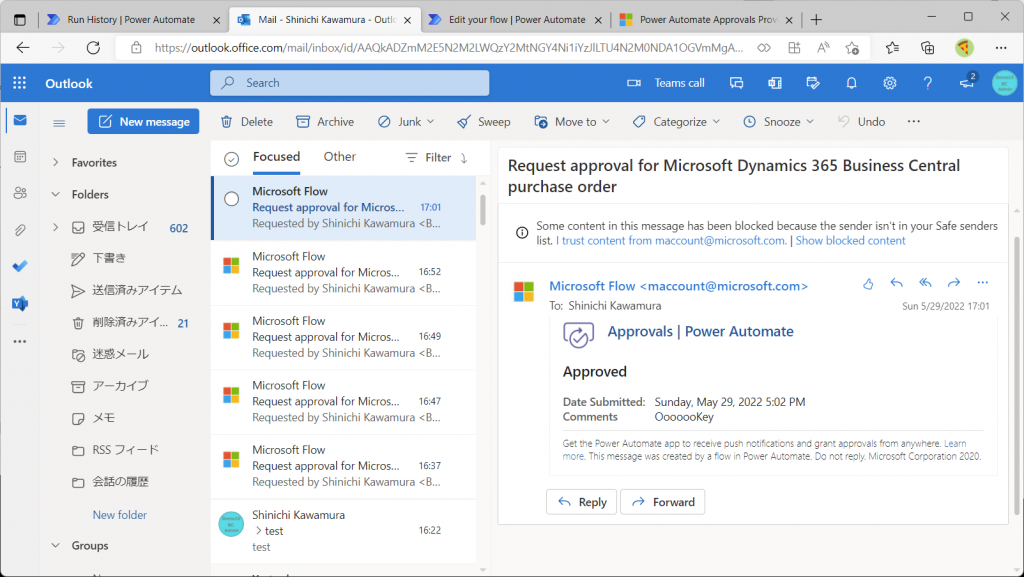Trust content from maccount@microsoft.com
This screenshot has height=577, width=1024.
click(671, 240)
